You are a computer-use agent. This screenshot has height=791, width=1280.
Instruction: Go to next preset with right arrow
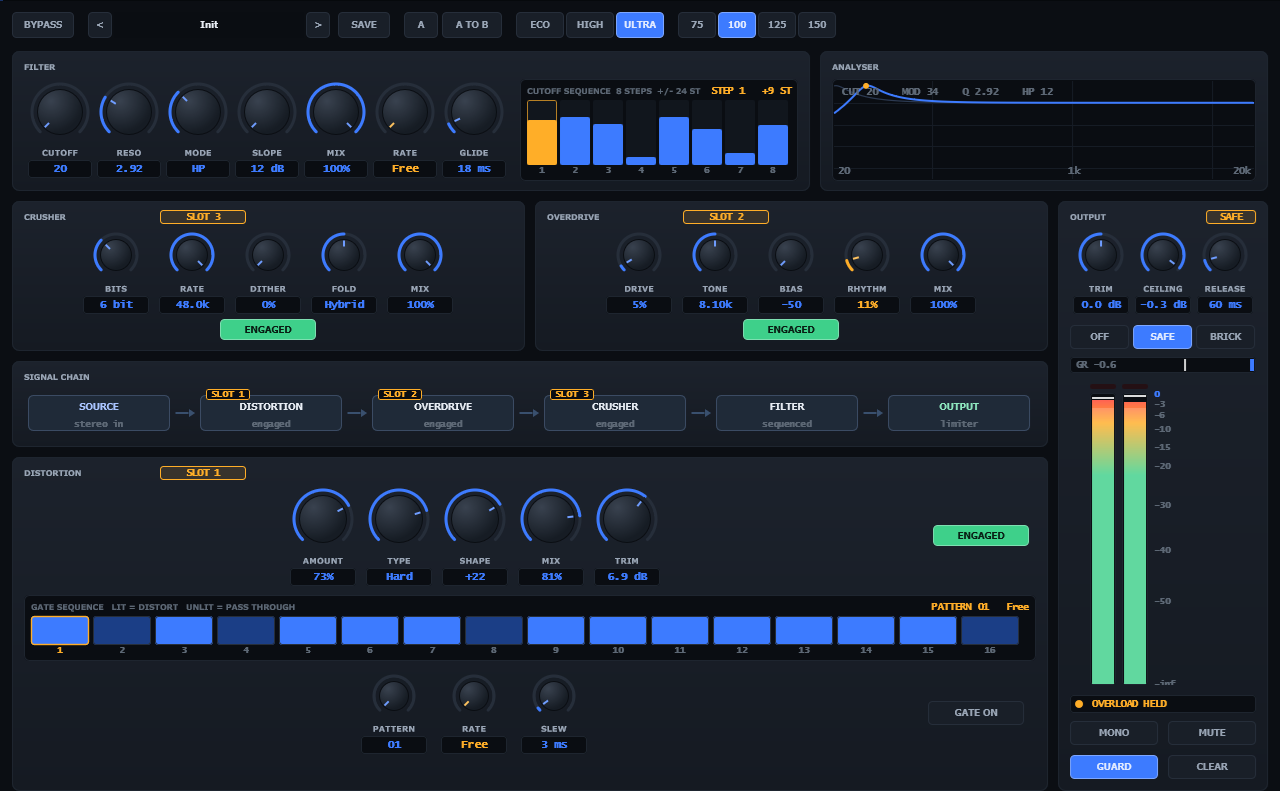[318, 25]
